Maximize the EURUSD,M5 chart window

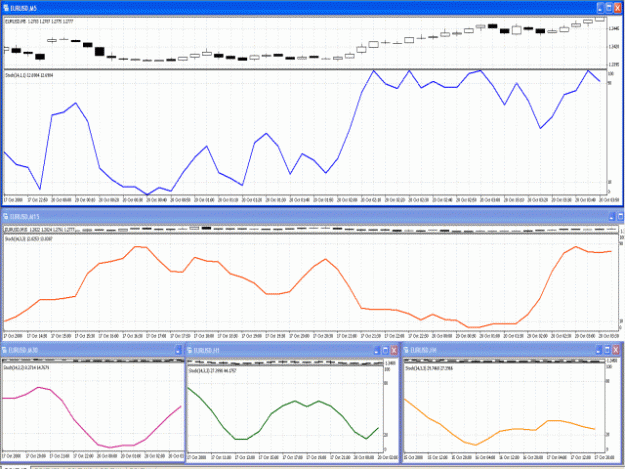tap(609, 8)
